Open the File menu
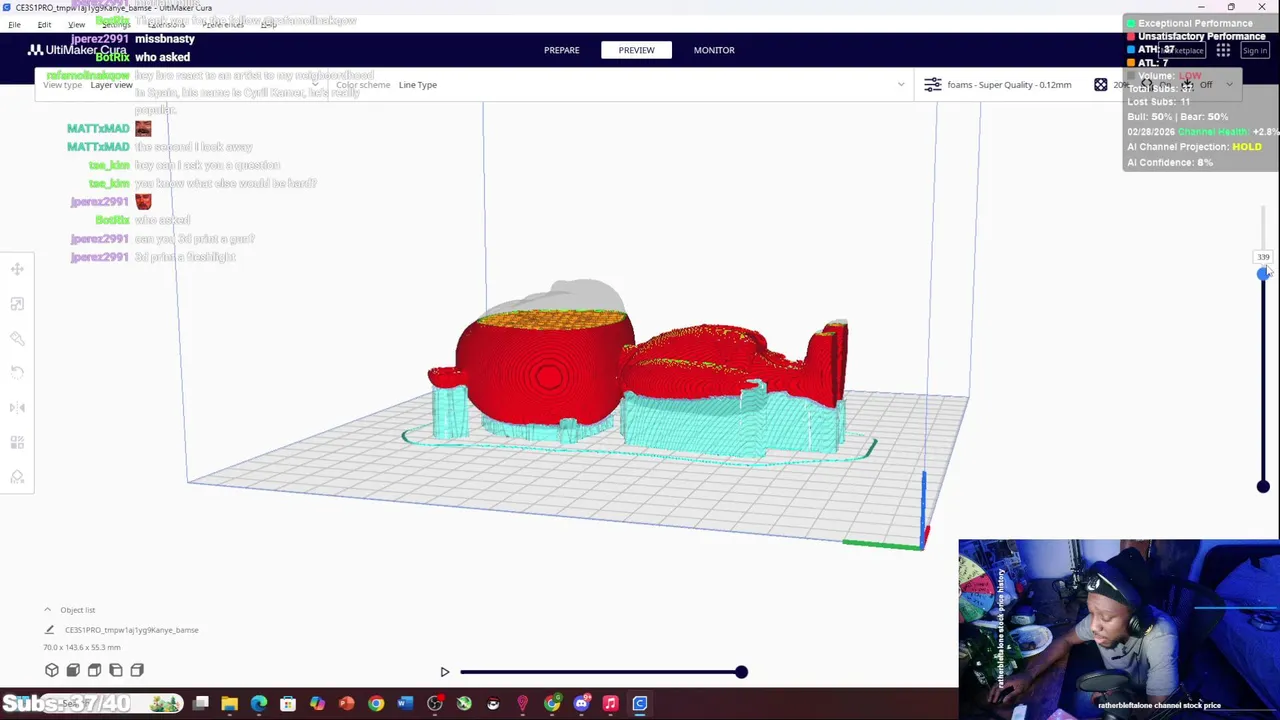Viewport: 1280px width, 720px height. [14, 24]
